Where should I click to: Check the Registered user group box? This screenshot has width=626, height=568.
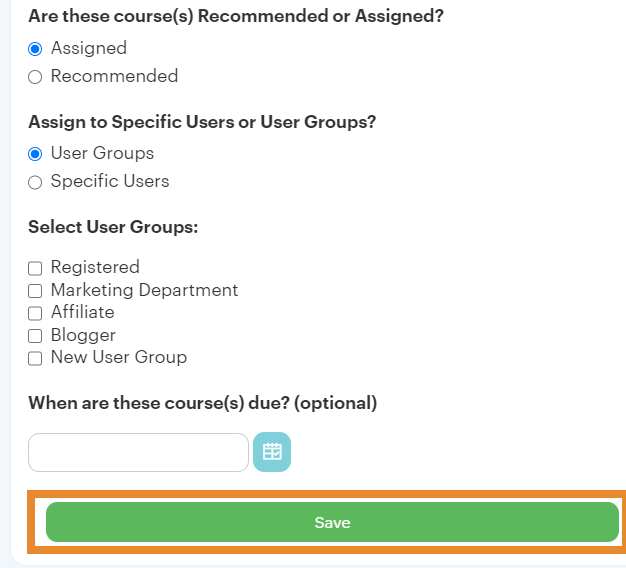coord(35,268)
